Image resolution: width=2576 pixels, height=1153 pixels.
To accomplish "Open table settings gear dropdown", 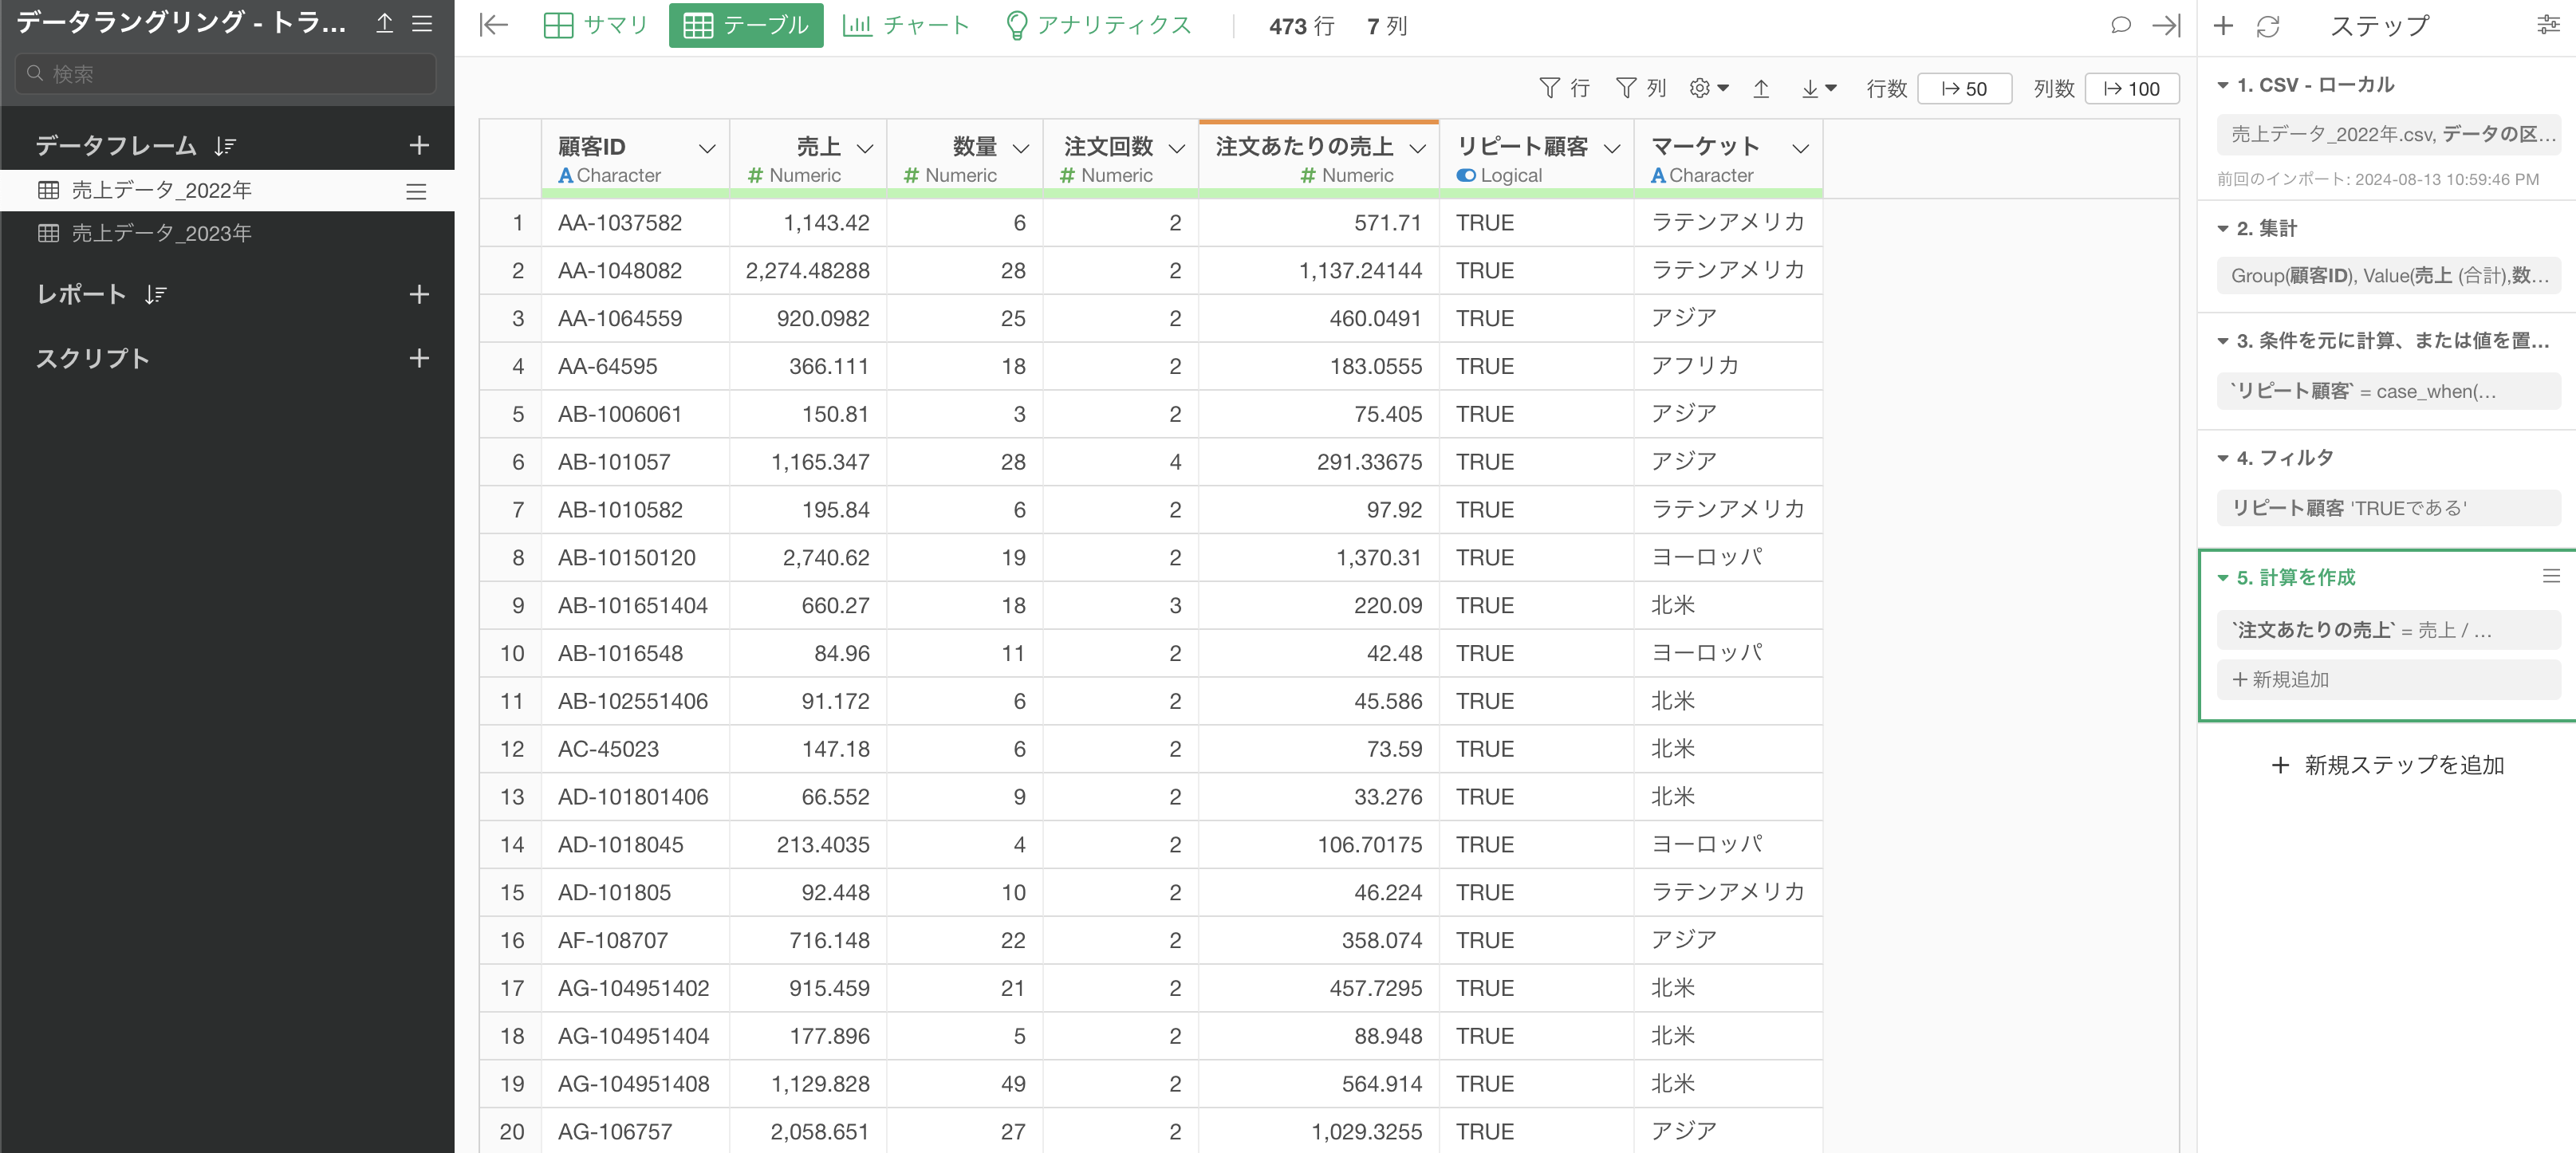I will 1709,88.
